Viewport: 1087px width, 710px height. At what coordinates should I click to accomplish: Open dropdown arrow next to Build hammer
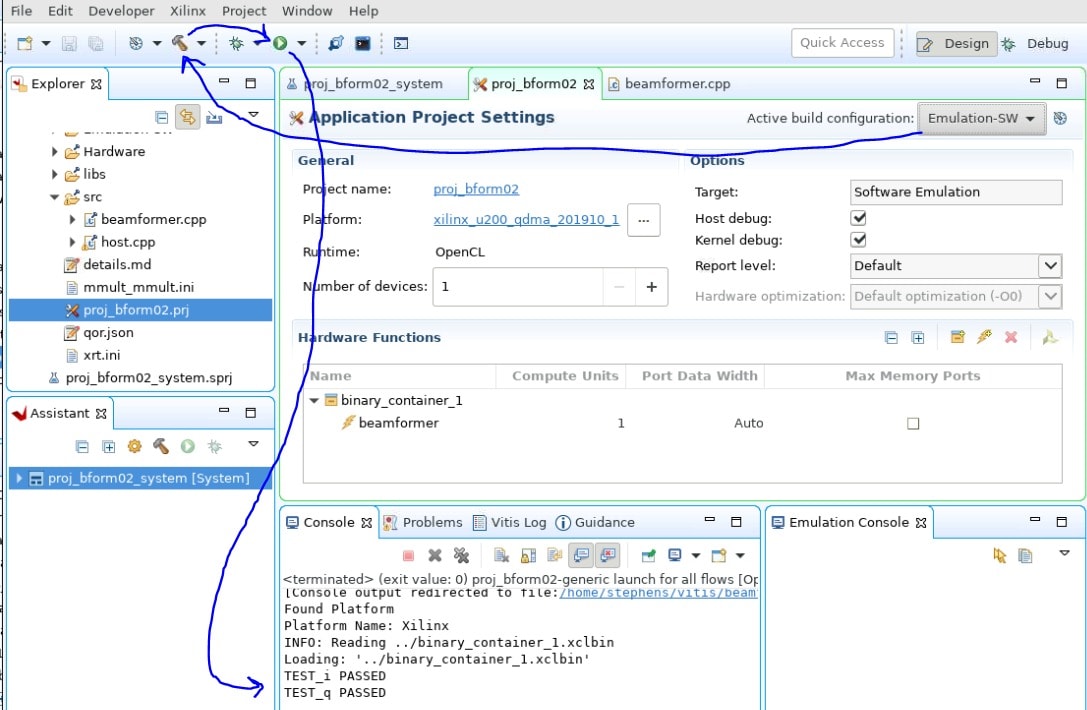(201, 43)
